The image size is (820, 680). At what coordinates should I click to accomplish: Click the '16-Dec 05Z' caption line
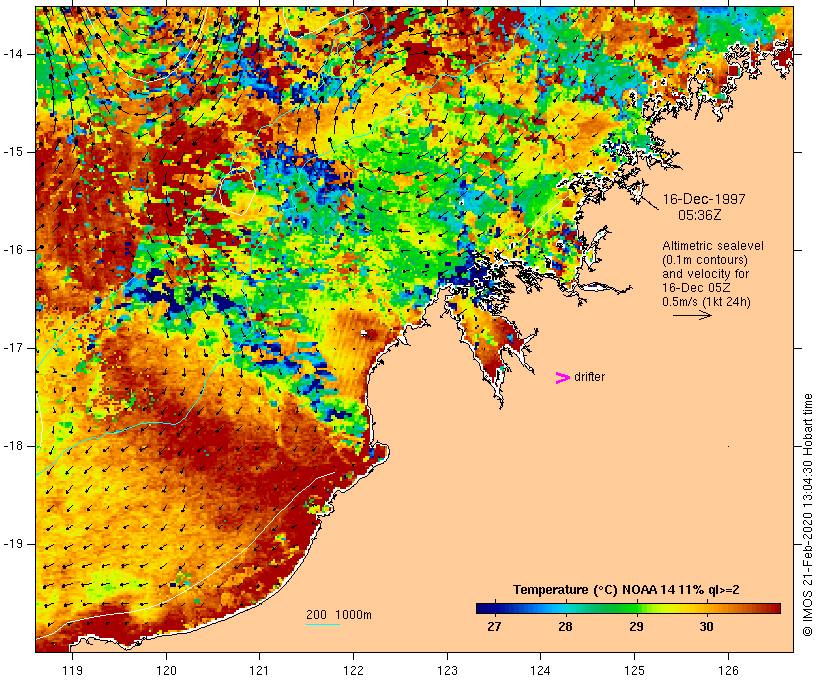696,288
